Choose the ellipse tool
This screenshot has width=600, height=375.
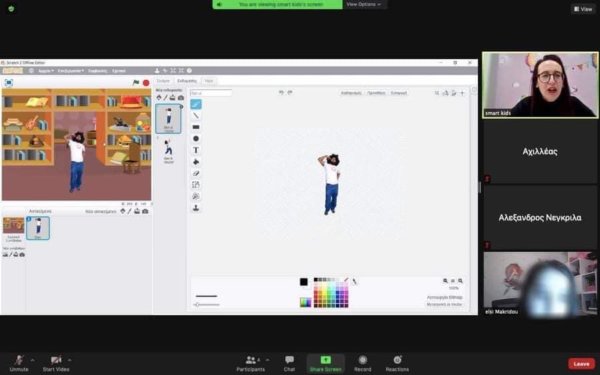pos(196,139)
